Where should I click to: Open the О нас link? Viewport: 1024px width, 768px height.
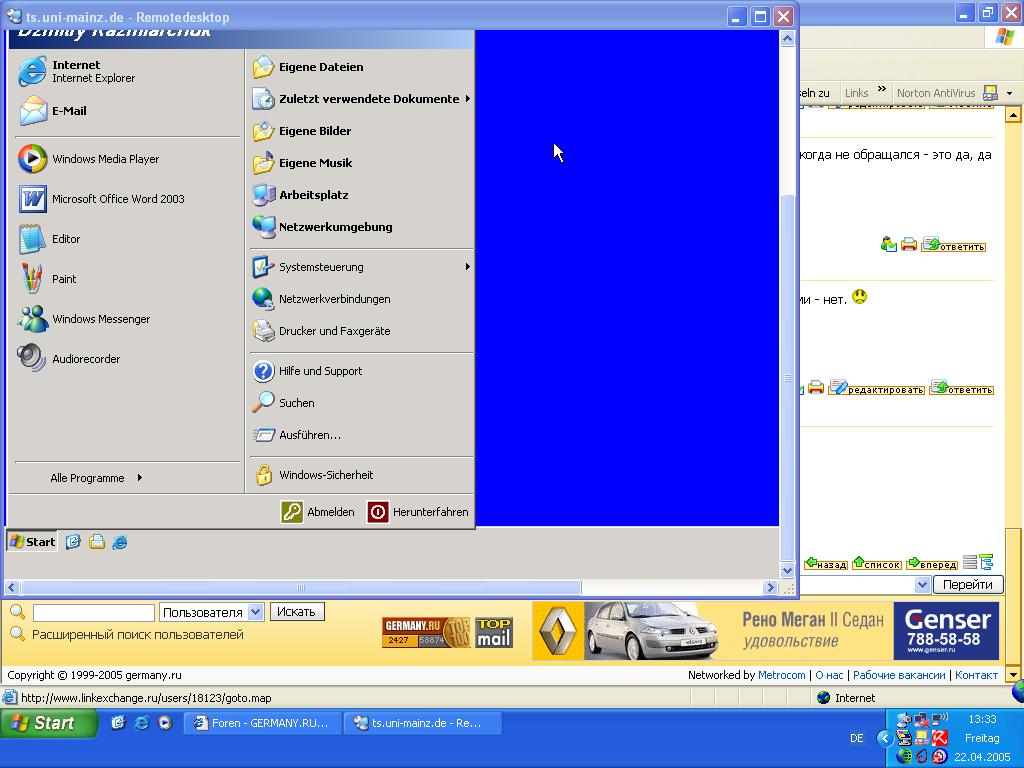tap(829, 675)
